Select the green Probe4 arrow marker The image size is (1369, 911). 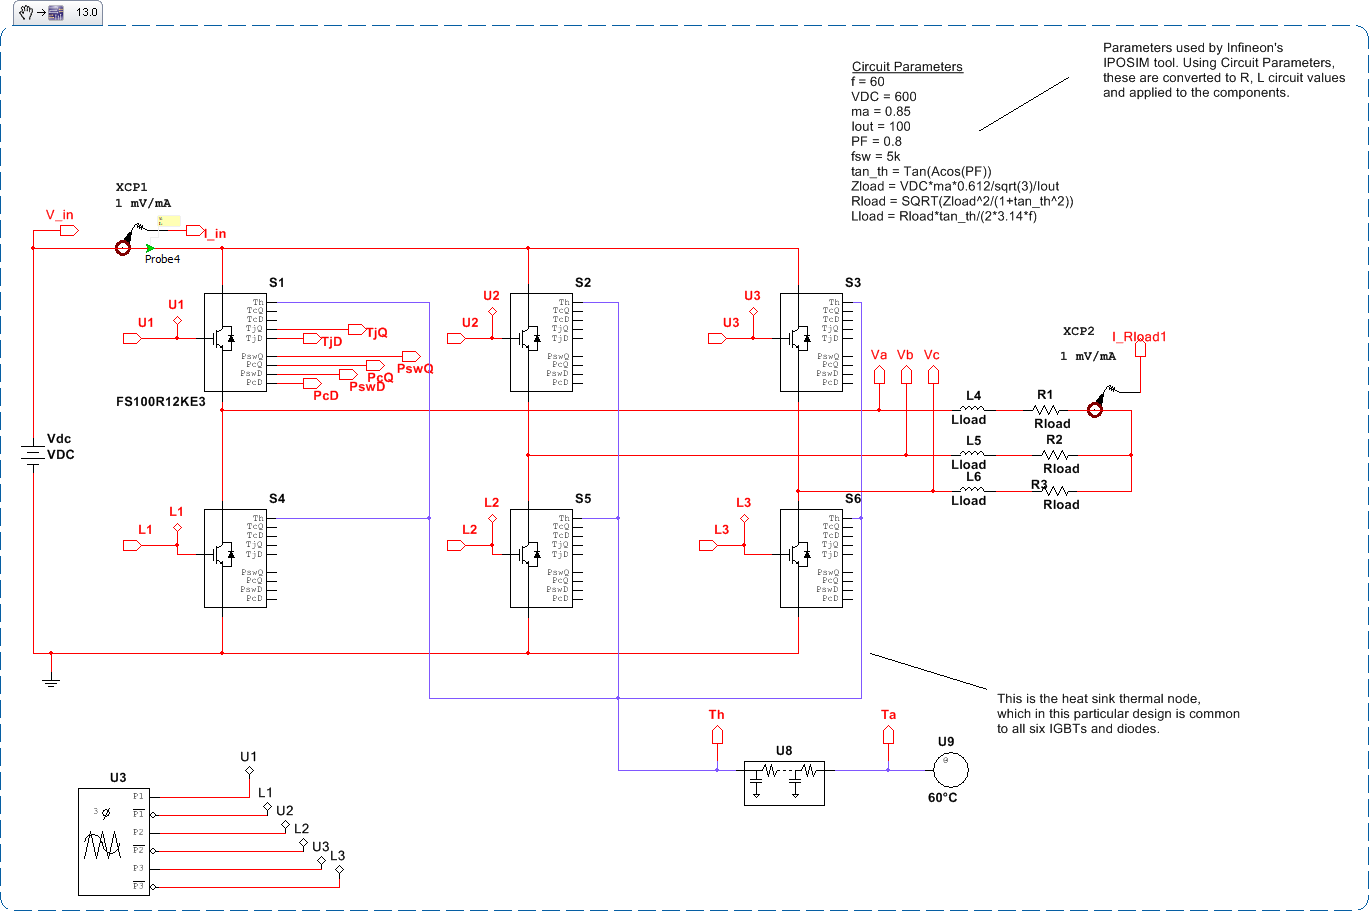coord(149,248)
